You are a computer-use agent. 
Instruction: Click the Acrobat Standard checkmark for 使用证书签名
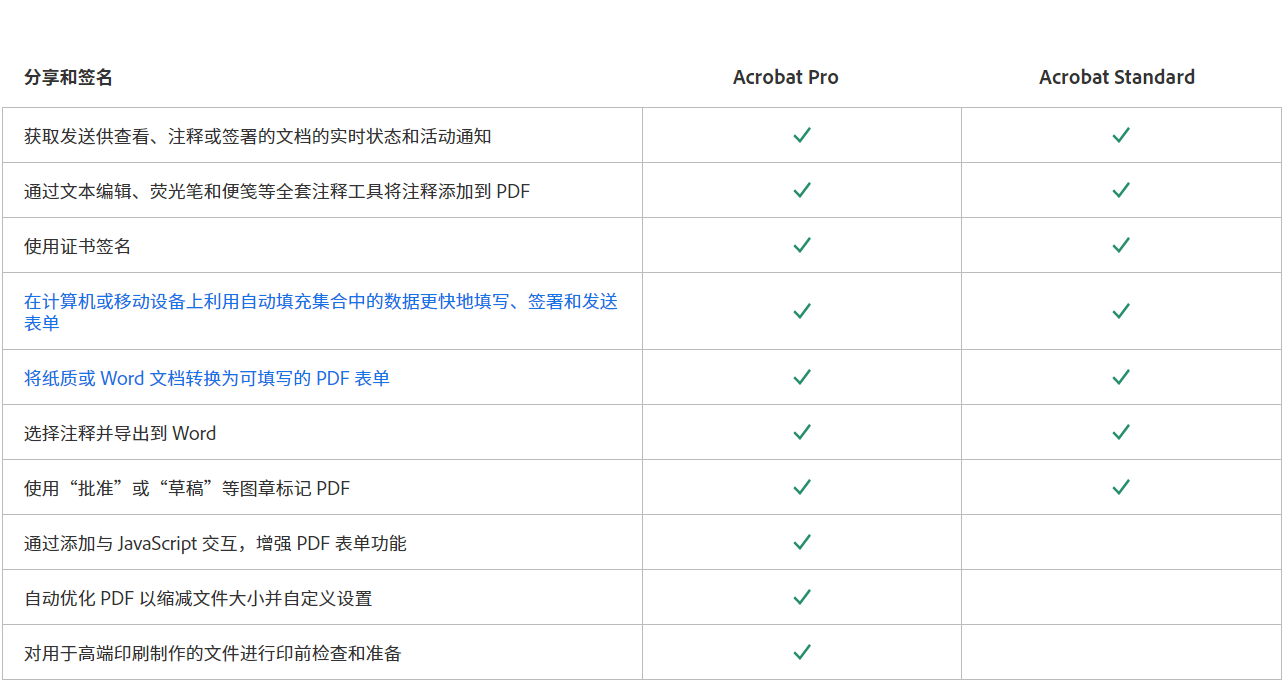point(1121,245)
